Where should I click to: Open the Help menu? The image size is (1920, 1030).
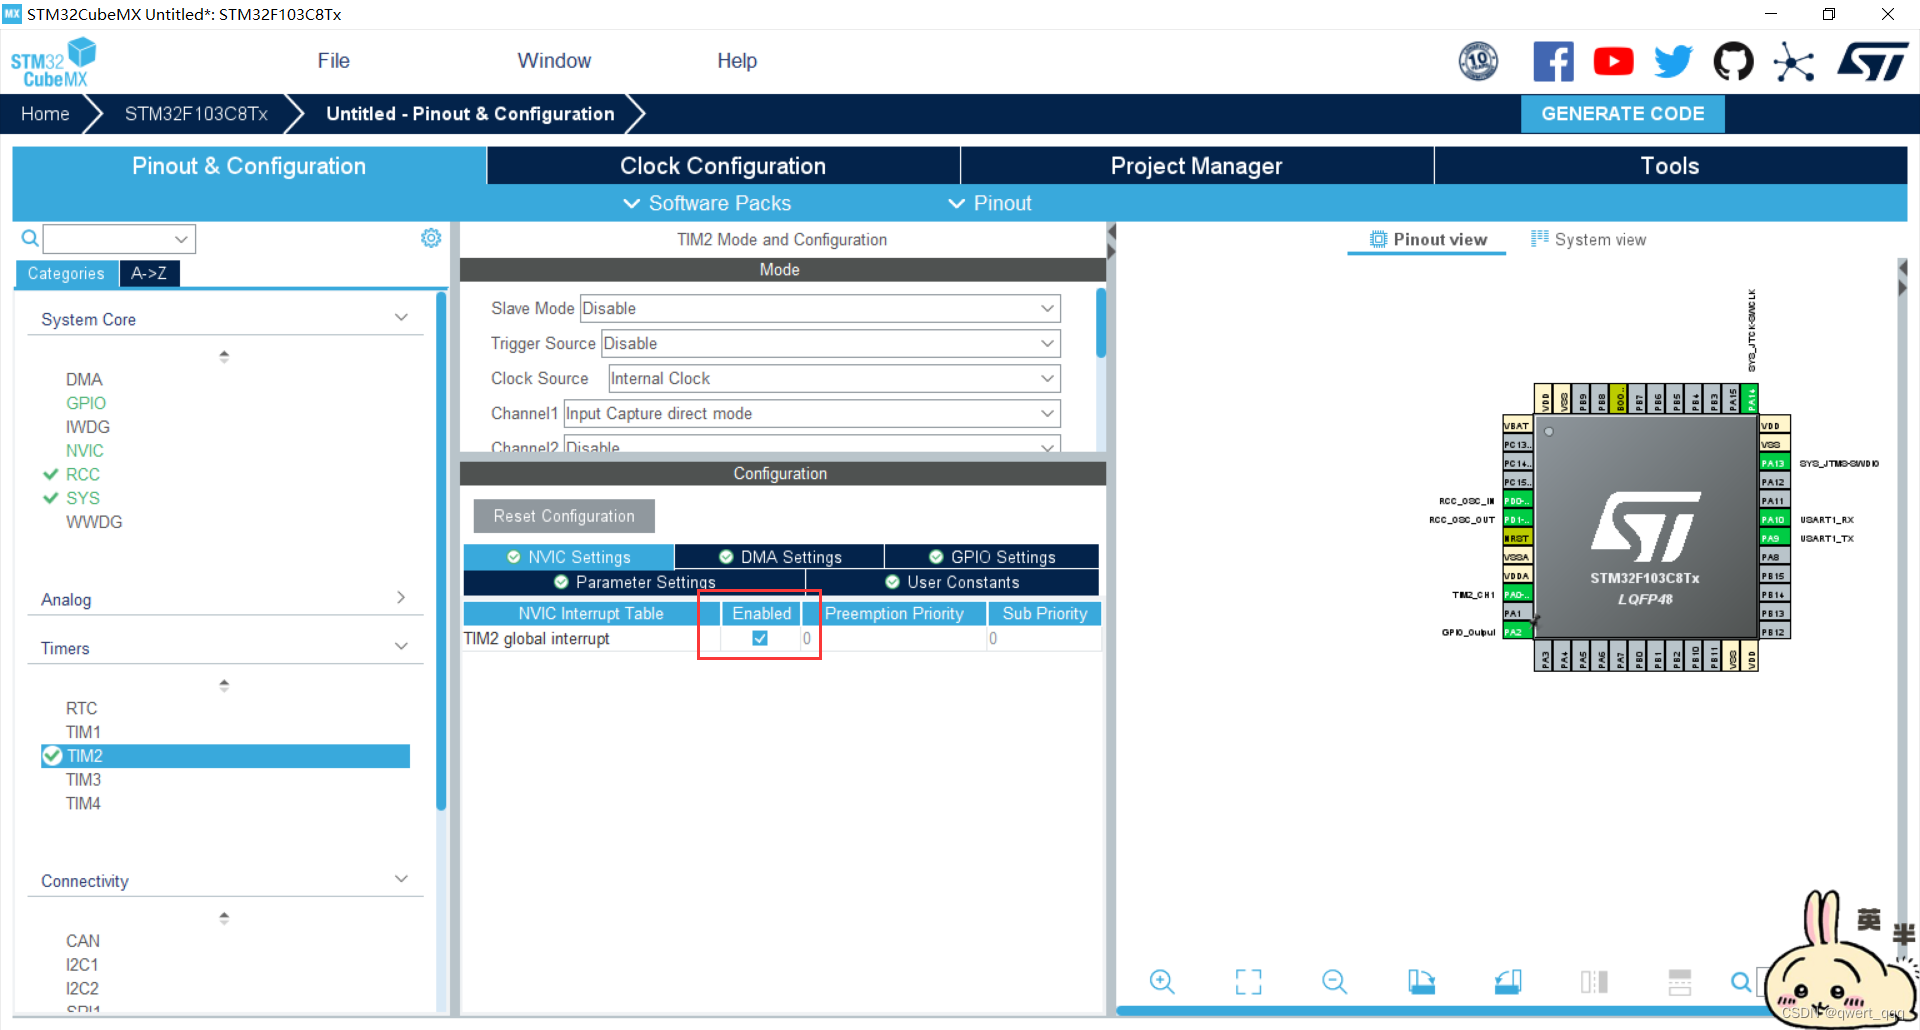[737, 61]
